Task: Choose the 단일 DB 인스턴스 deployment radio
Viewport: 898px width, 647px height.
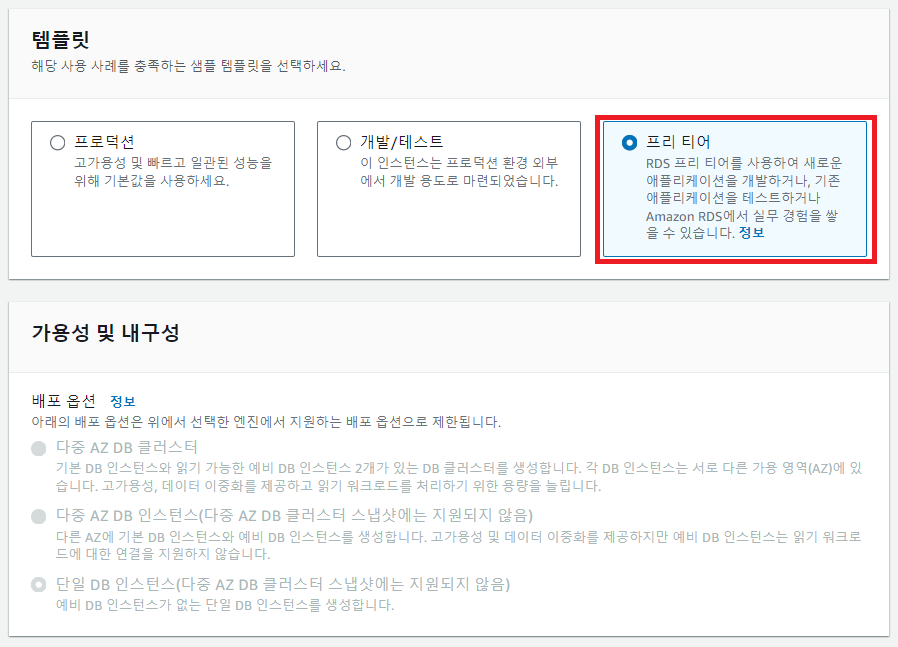Action: coord(39,585)
